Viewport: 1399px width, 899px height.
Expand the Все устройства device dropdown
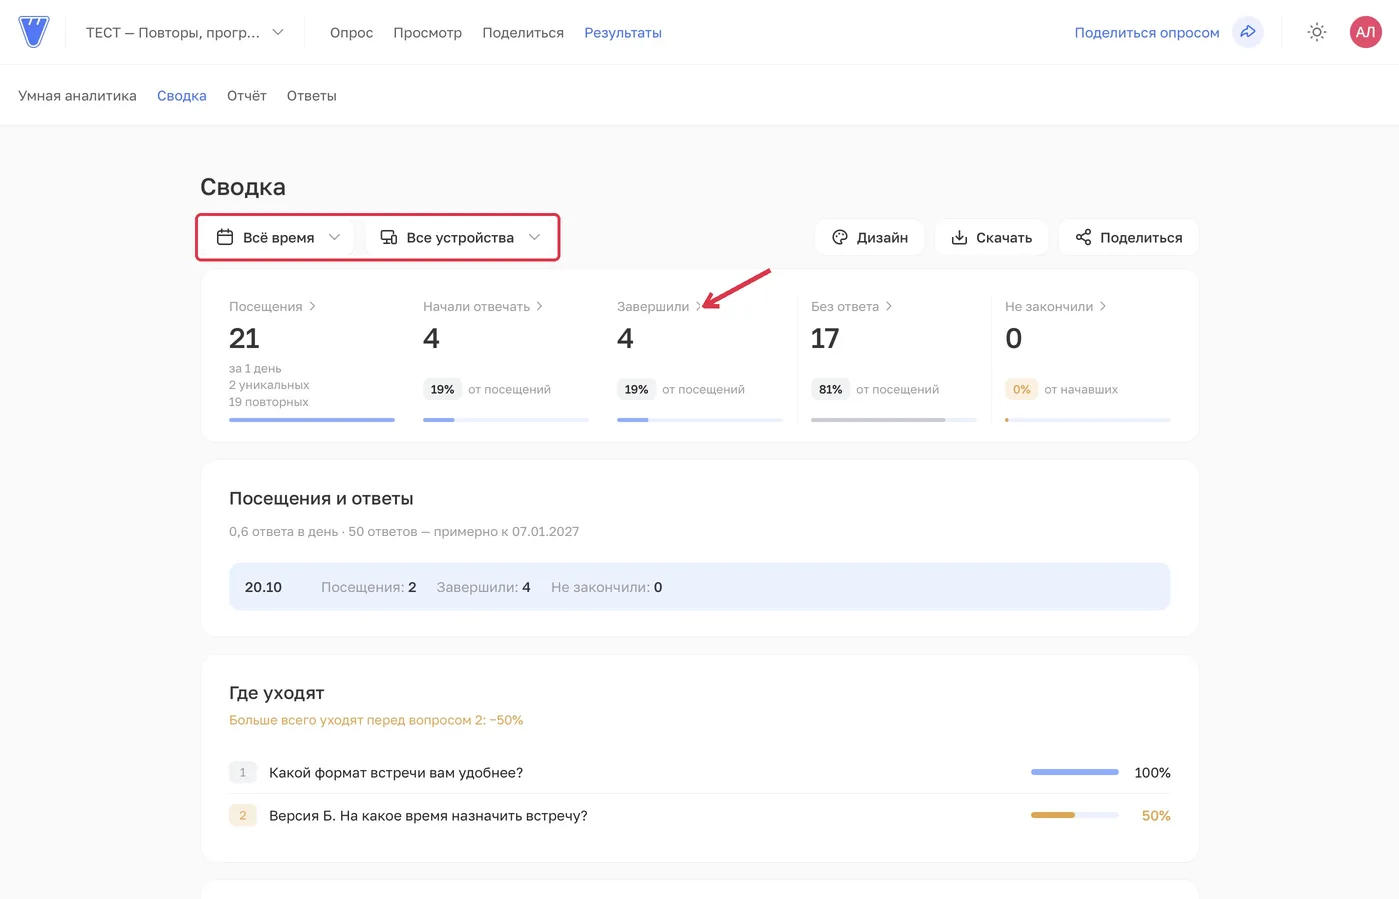point(460,237)
